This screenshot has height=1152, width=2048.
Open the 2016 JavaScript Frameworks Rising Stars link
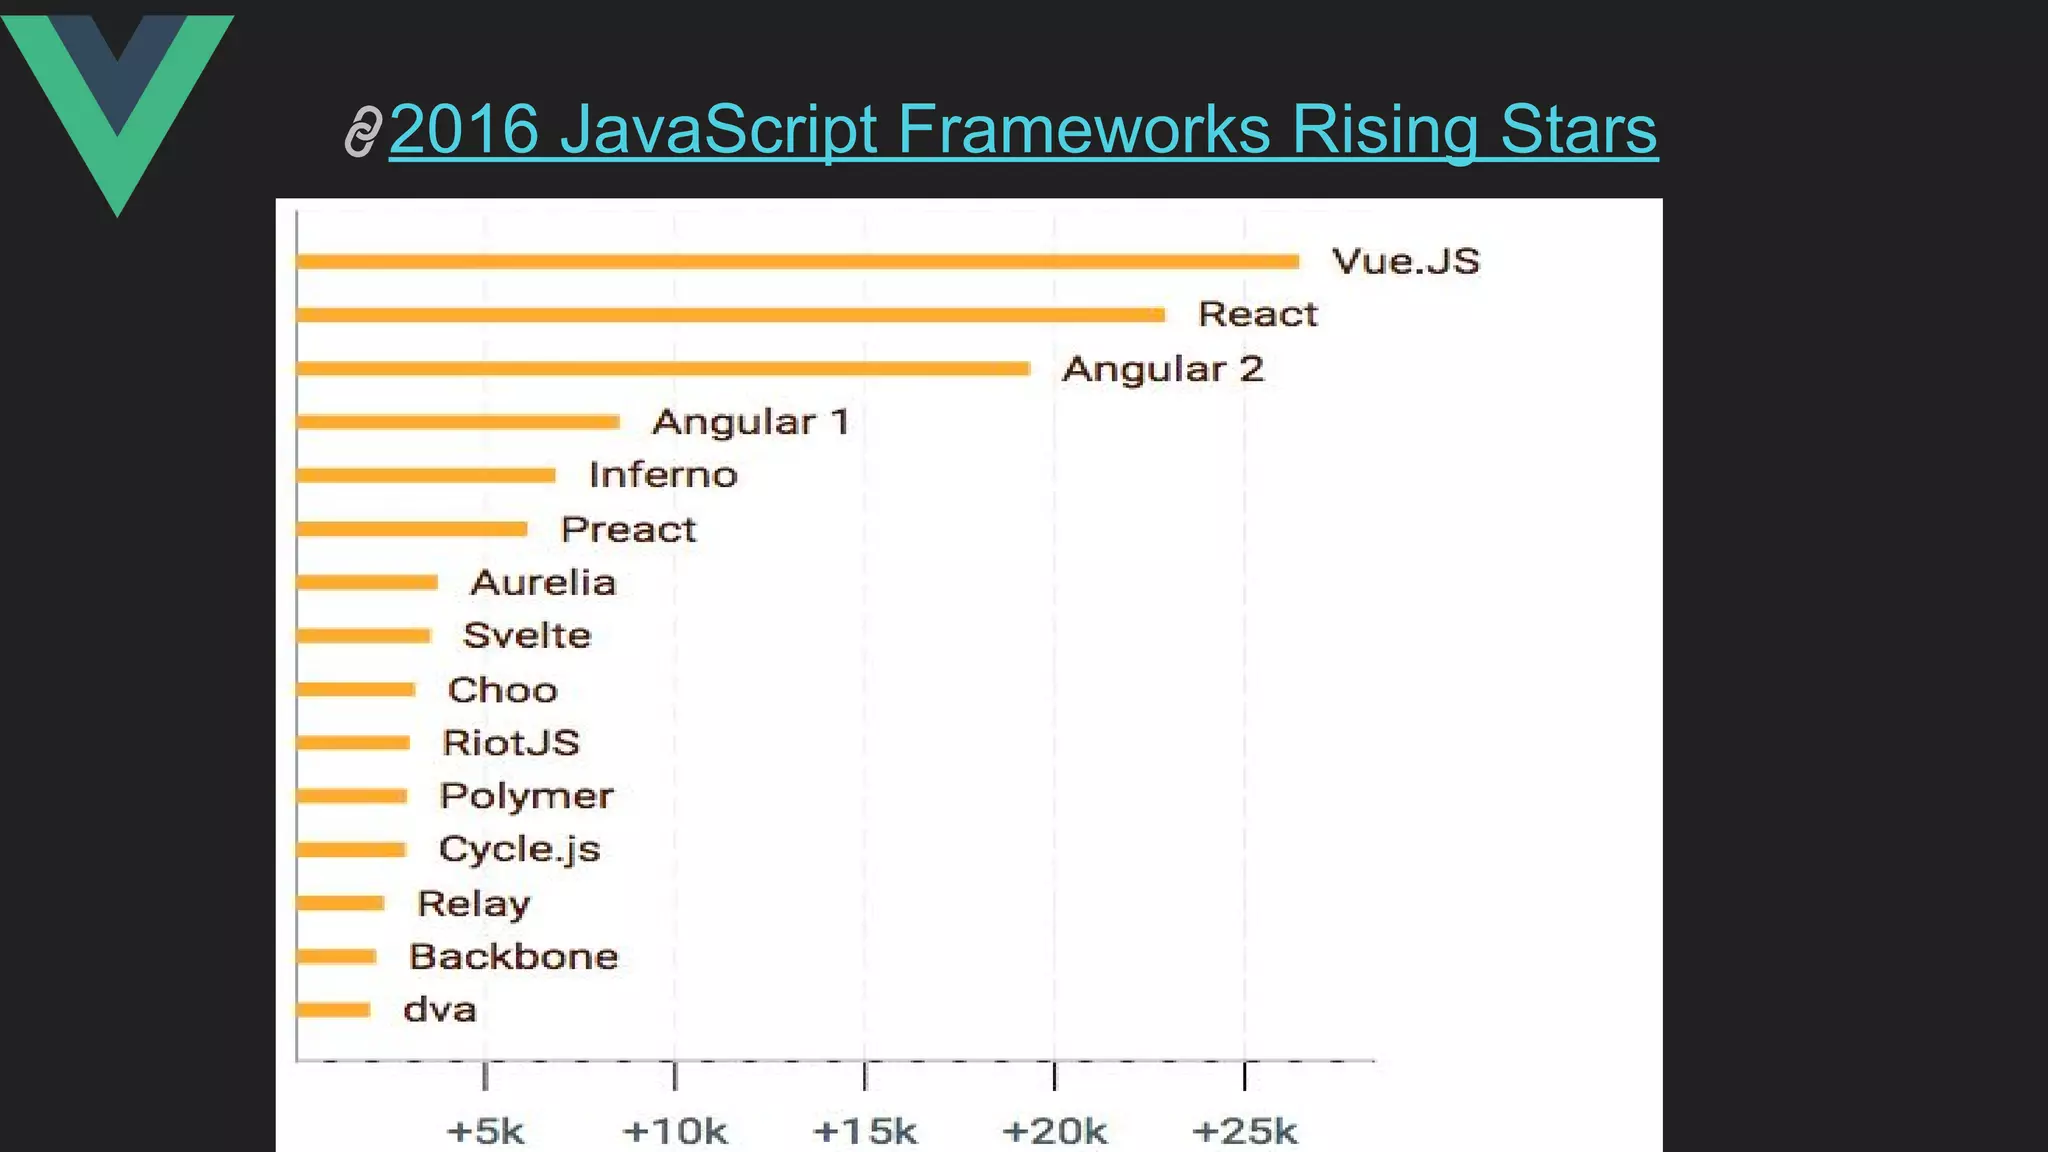1023,130
